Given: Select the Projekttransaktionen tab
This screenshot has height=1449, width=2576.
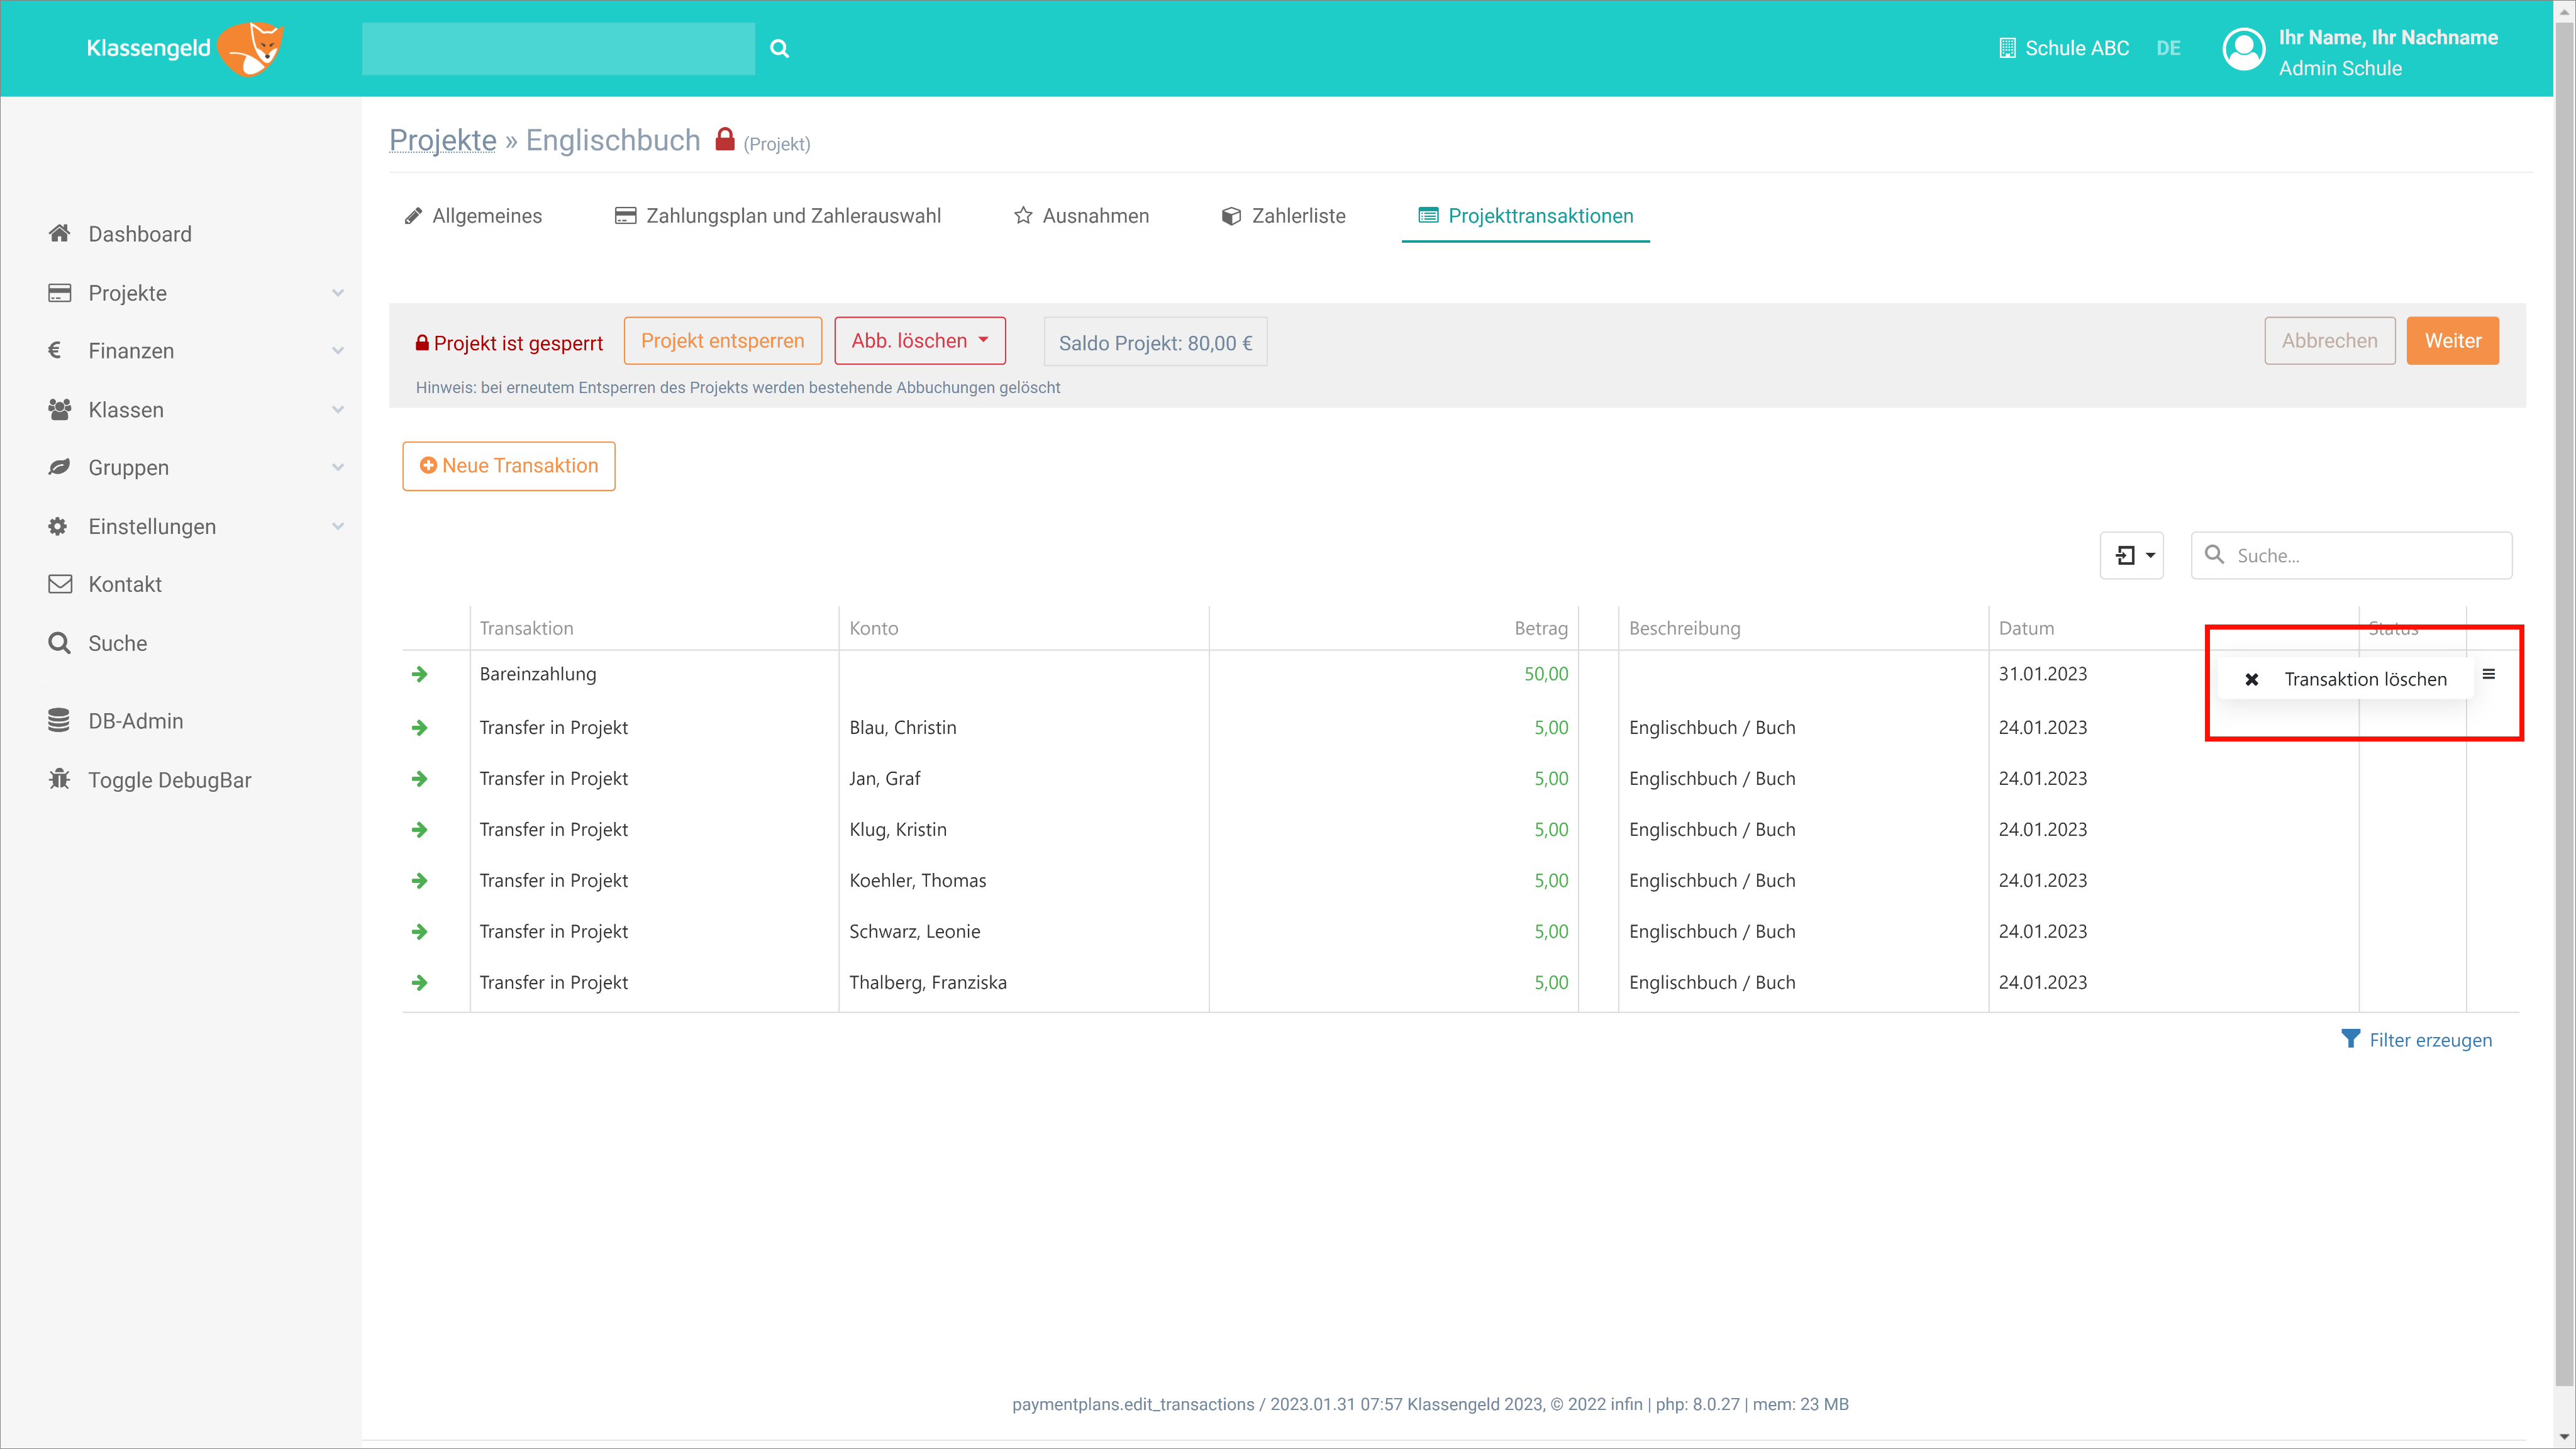Looking at the screenshot, I should point(1525,216).
